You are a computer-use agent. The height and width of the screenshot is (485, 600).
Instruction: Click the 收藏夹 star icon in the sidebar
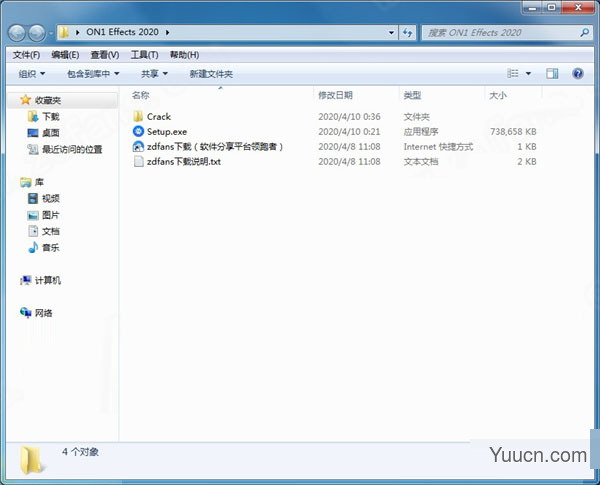pos(26,100)
